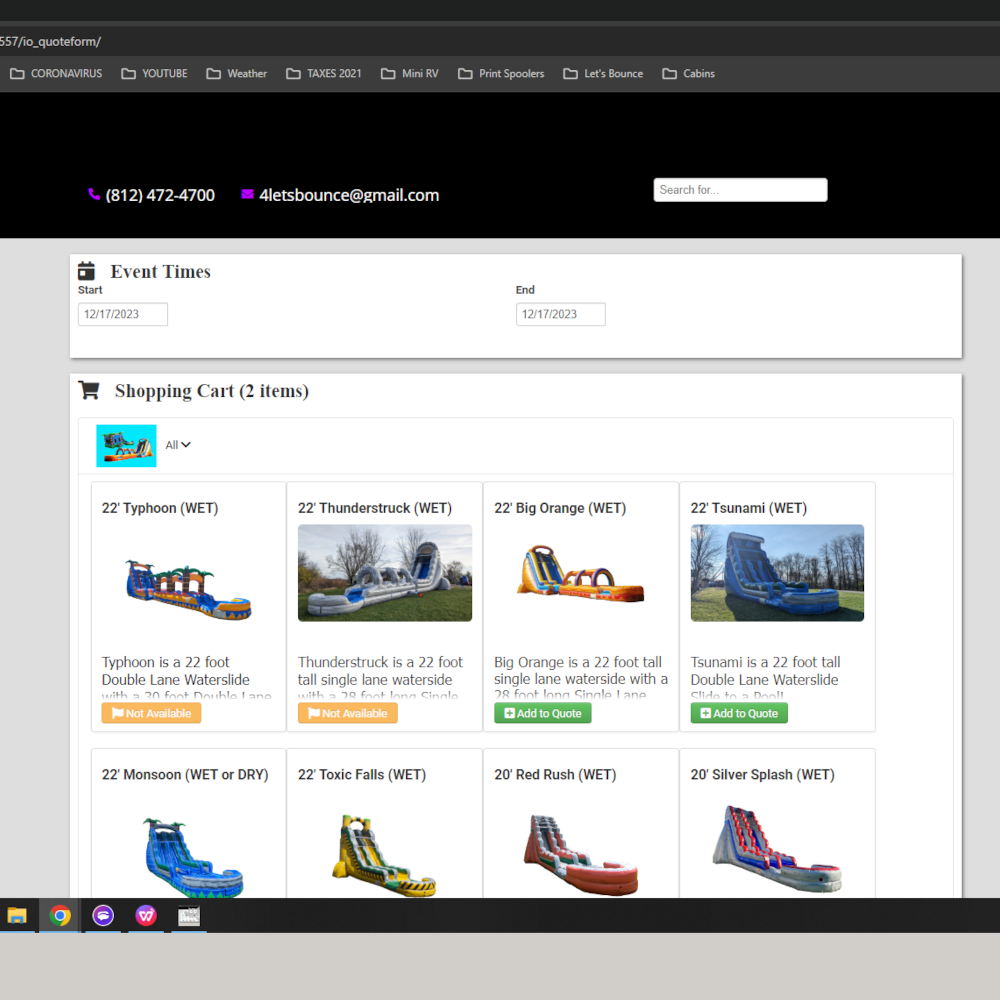Add 22' Tsunami to quote
The image size is (1000, 1000).
[x=739, y=713]
